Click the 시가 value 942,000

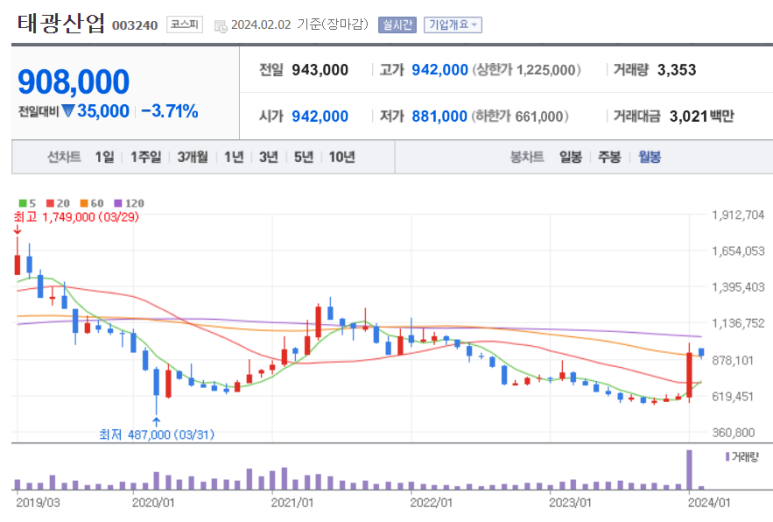[320, 116]
